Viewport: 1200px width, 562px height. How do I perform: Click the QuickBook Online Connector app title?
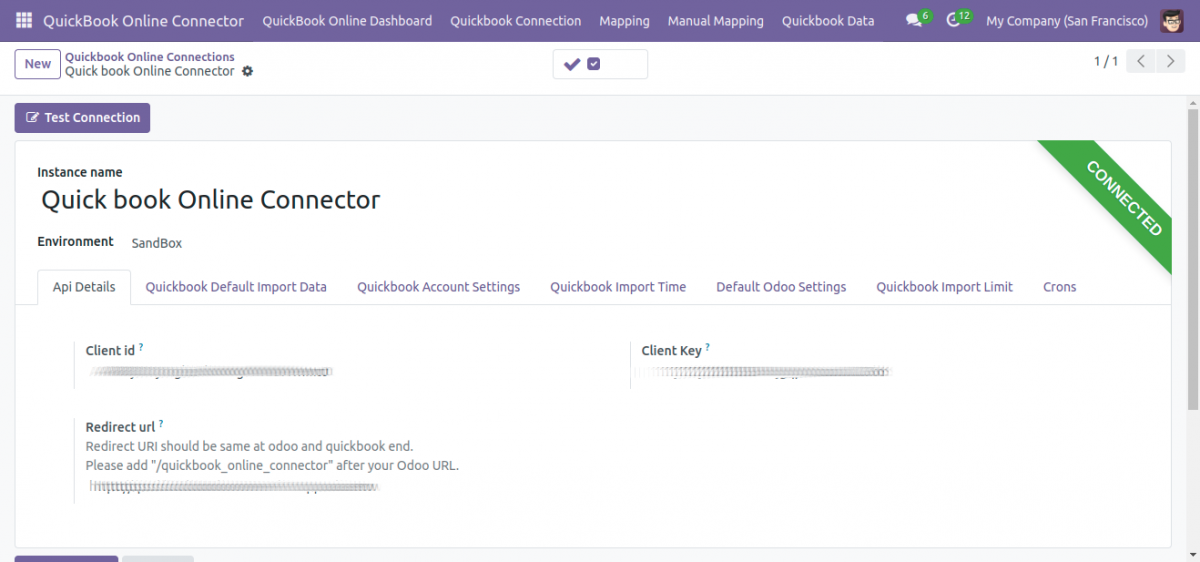pyautogui.click(x=143, y=21)
